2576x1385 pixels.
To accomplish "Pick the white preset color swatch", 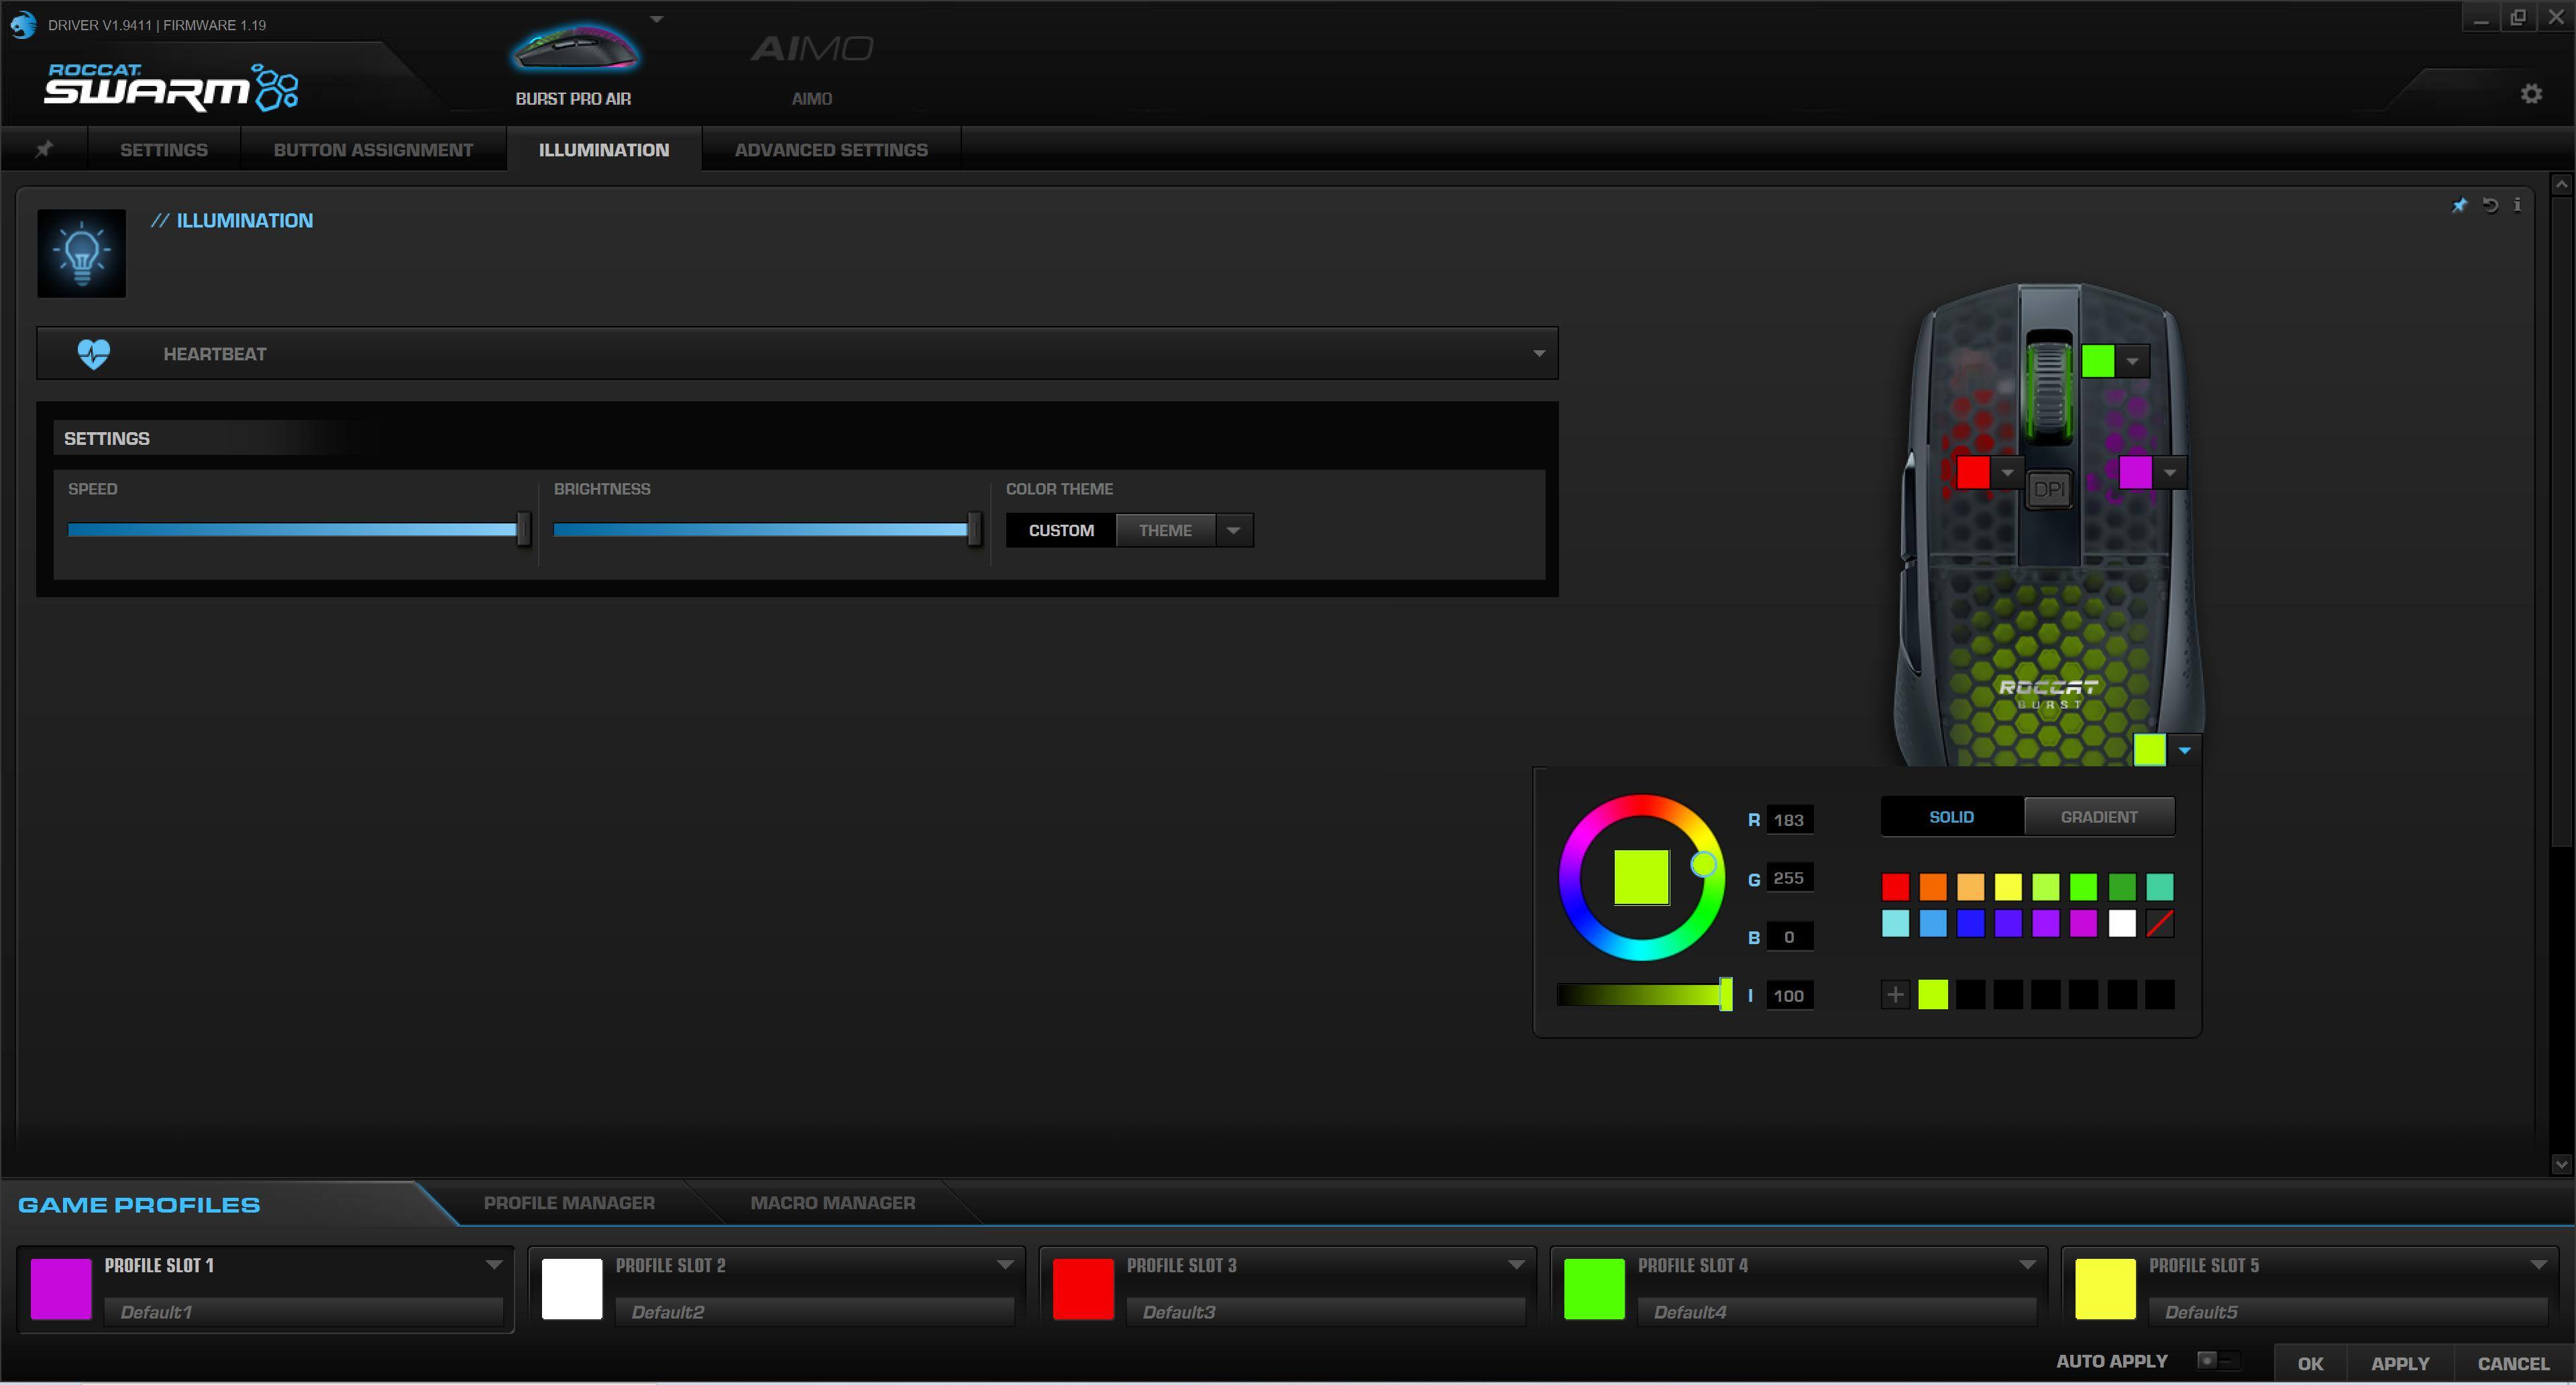I will click(x=2121, y=924).
